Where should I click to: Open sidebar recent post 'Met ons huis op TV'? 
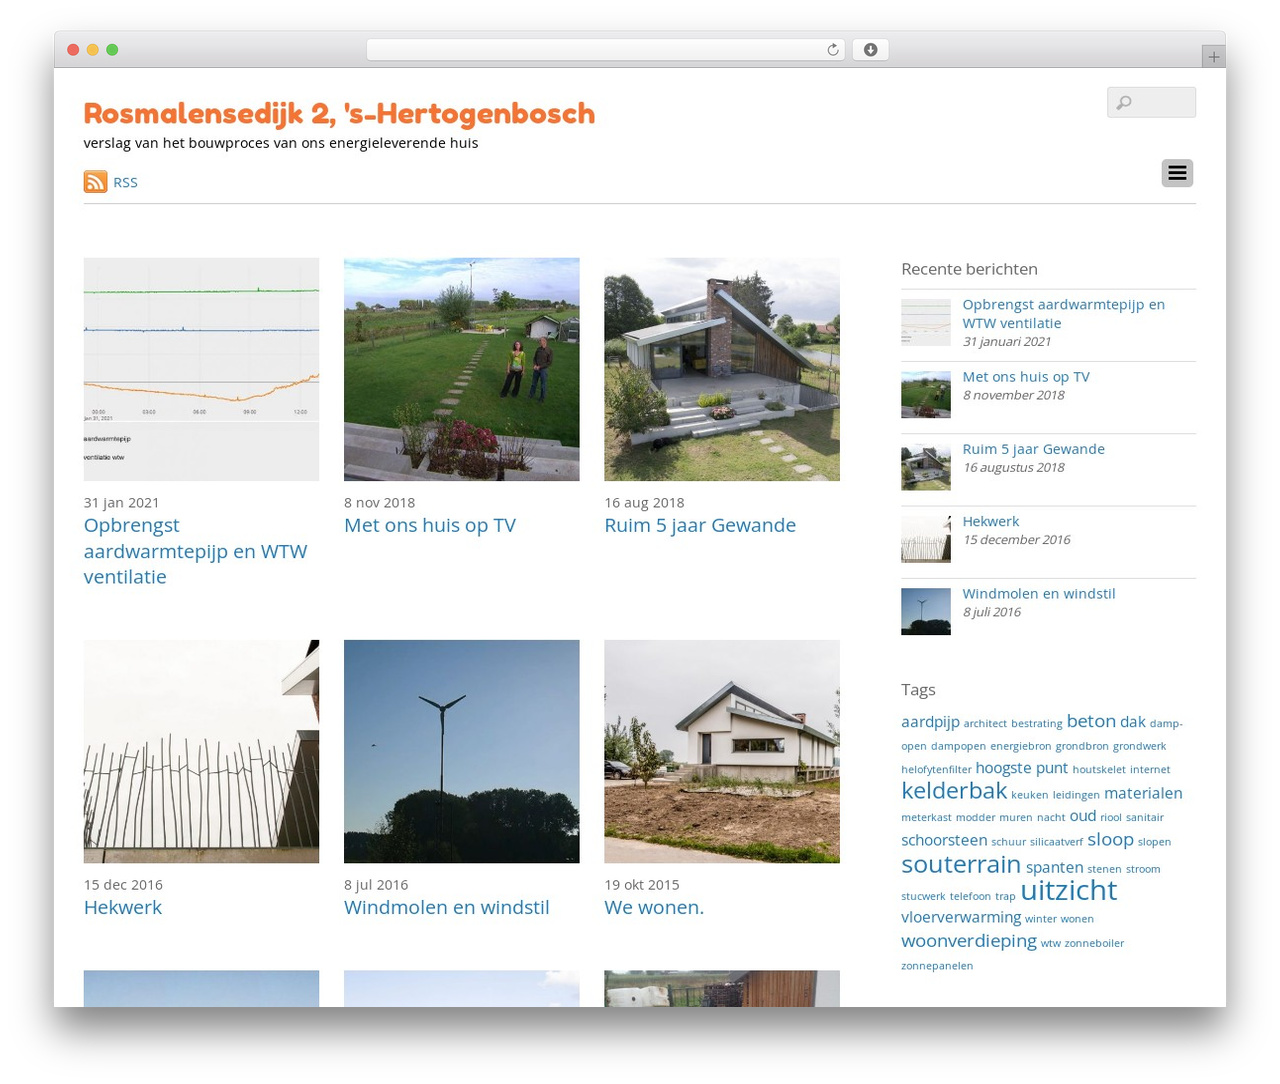click(1026, 376)
